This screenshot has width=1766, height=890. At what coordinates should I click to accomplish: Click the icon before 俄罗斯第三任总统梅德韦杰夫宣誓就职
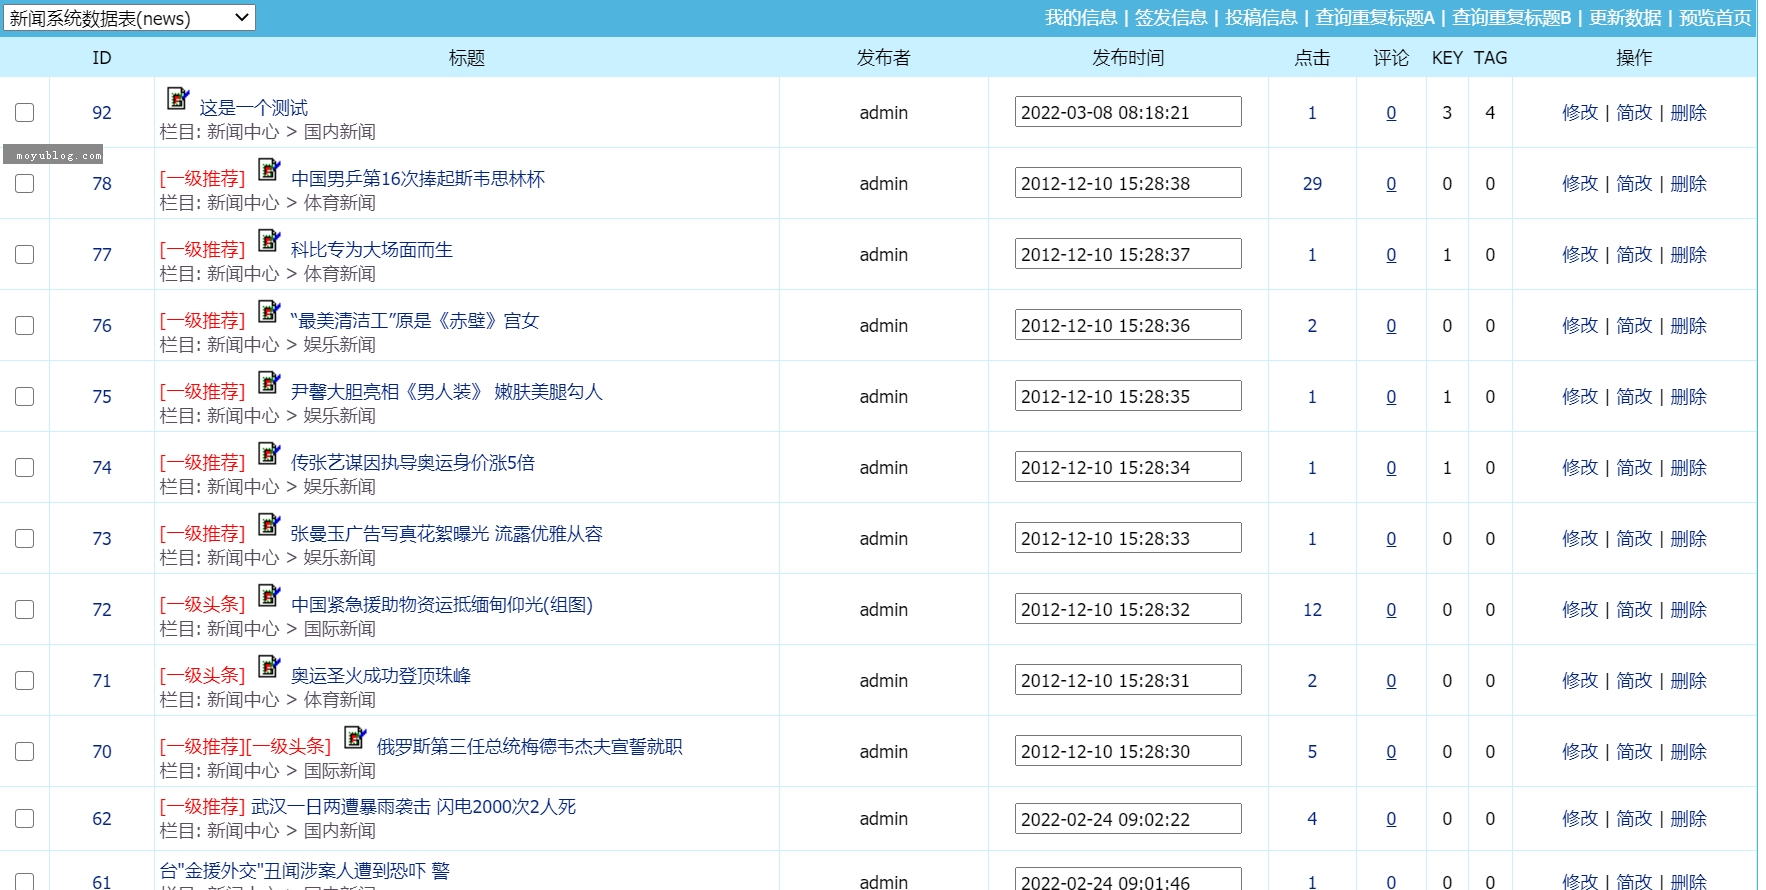[x=355, y=738]
